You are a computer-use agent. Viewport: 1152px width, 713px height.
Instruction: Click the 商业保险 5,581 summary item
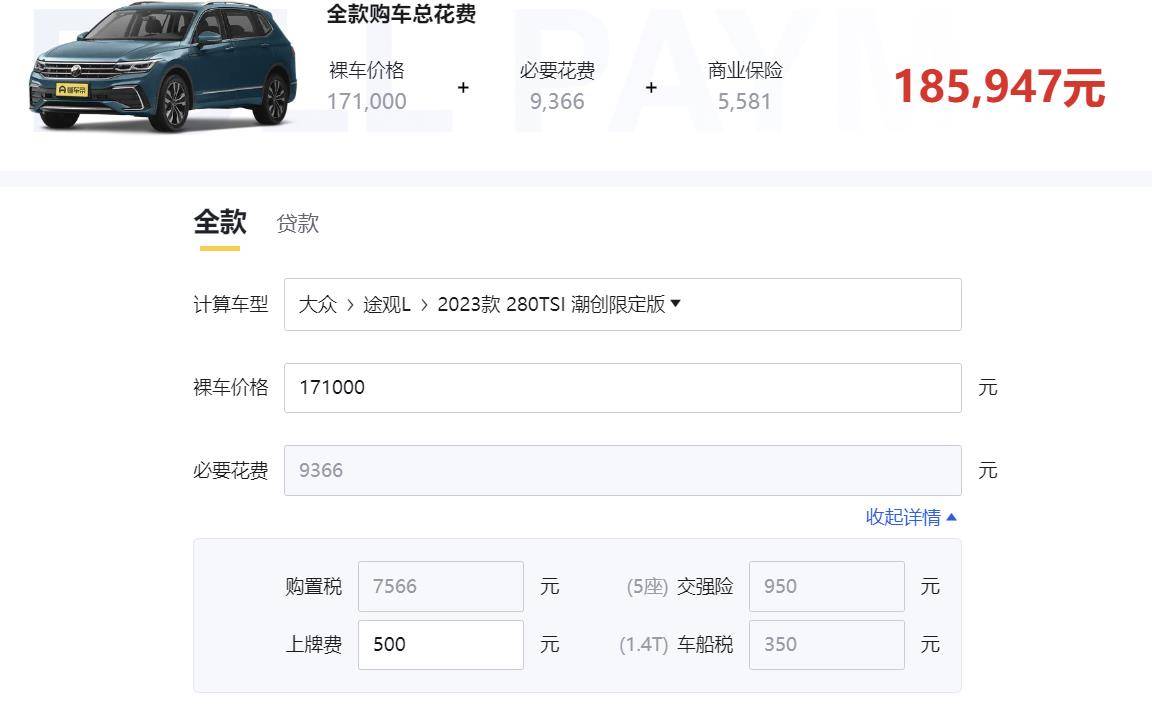744,88
